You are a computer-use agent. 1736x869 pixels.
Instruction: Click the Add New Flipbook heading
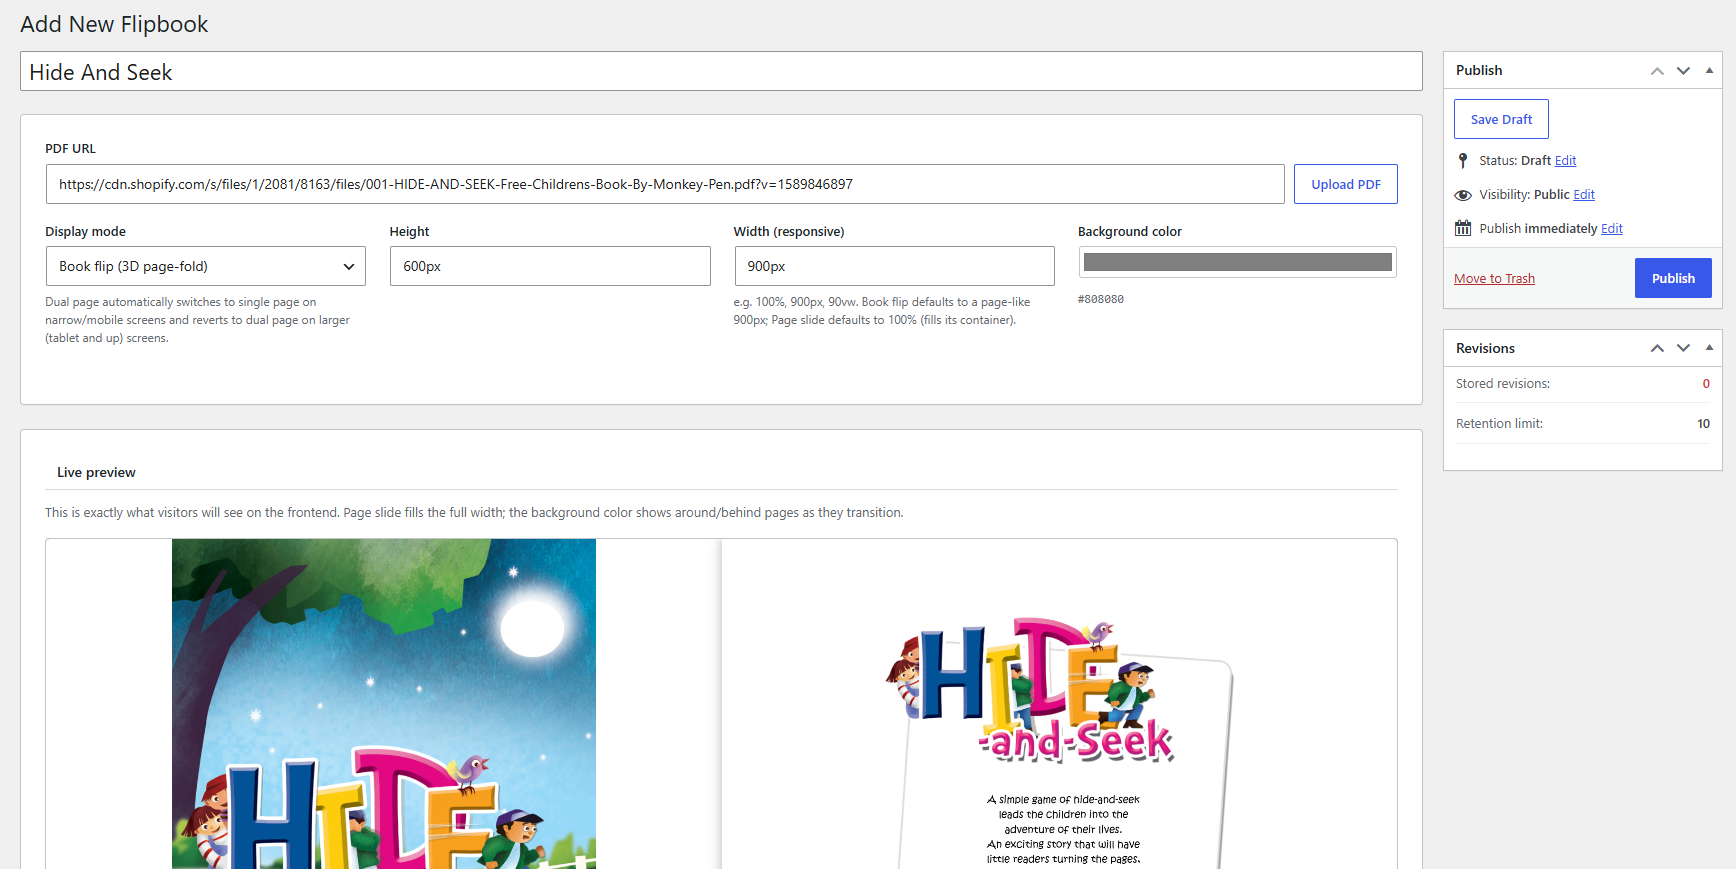[x=114, y=24]
